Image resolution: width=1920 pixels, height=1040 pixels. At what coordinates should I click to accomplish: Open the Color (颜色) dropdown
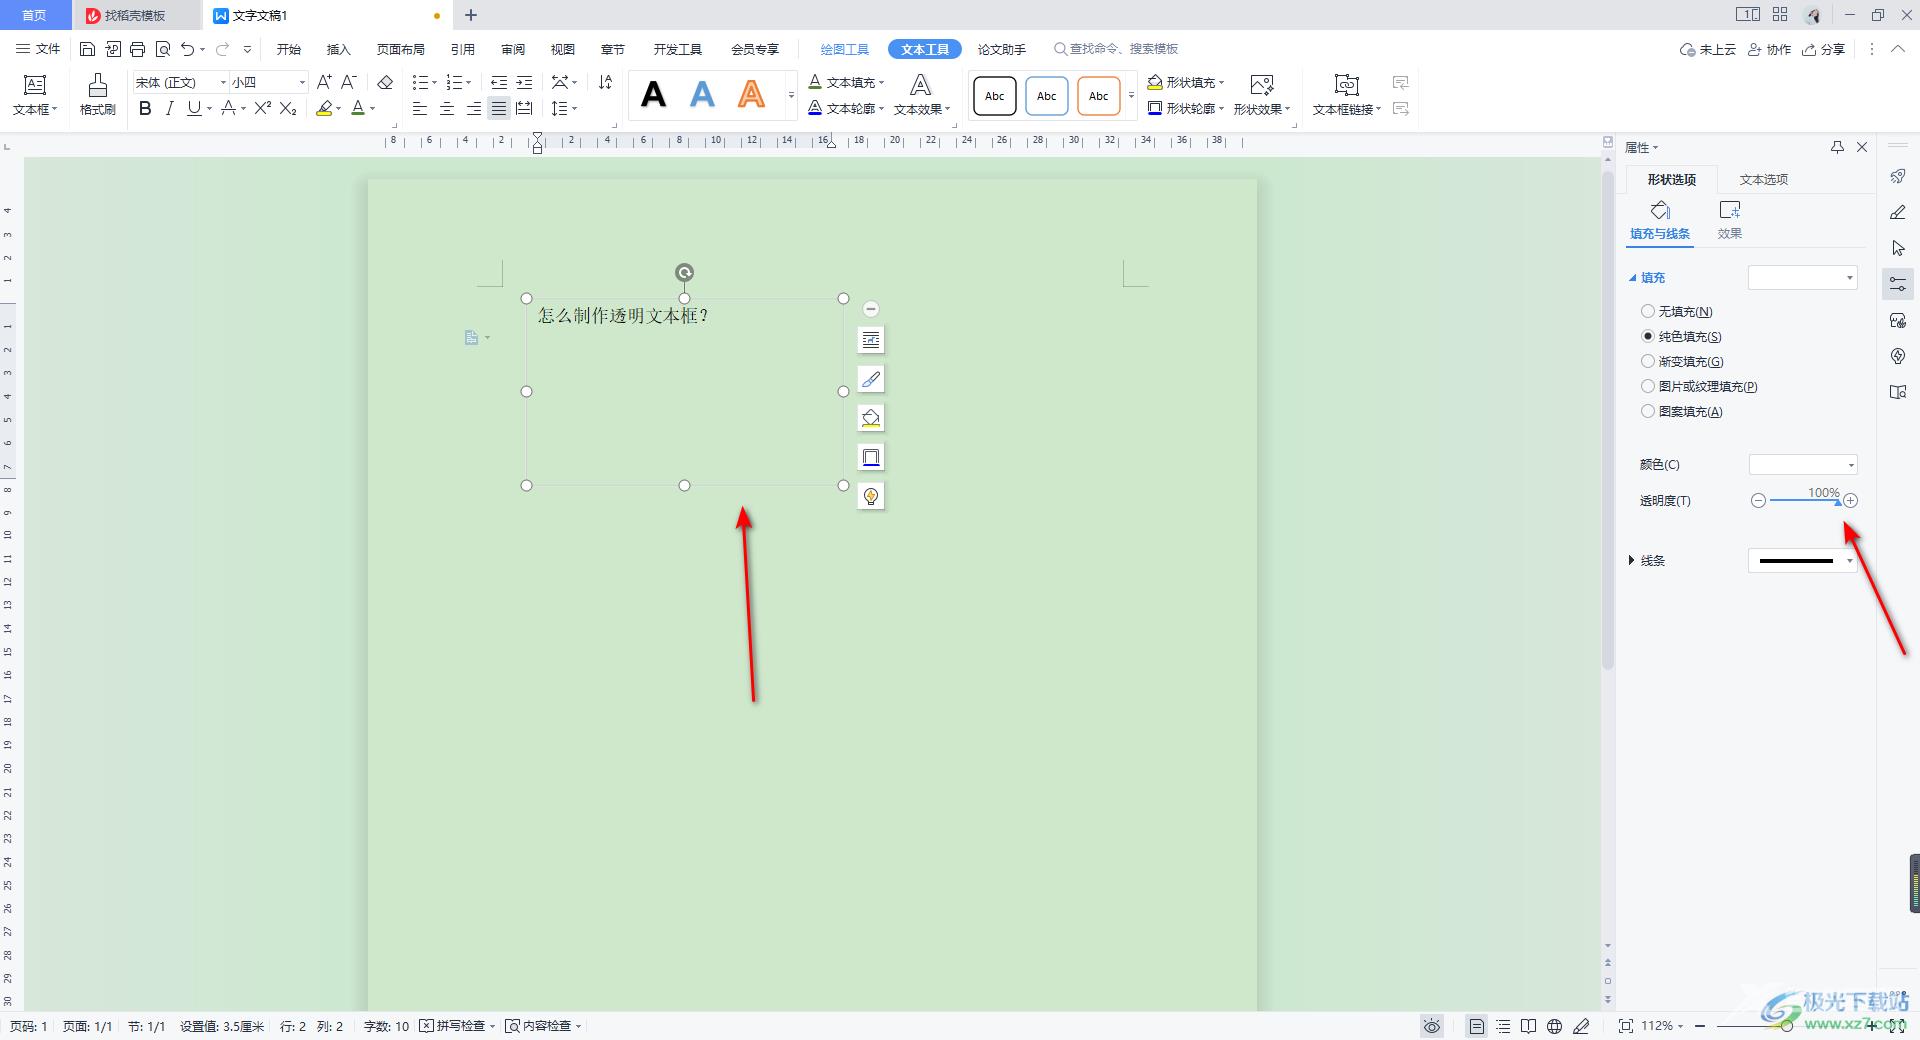pyautogui.click(x=1802, y=464)
